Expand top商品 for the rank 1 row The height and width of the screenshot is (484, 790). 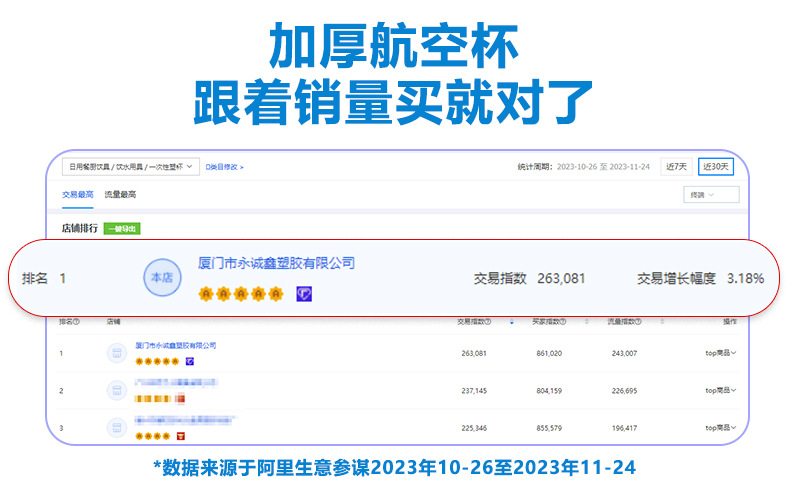720,353
